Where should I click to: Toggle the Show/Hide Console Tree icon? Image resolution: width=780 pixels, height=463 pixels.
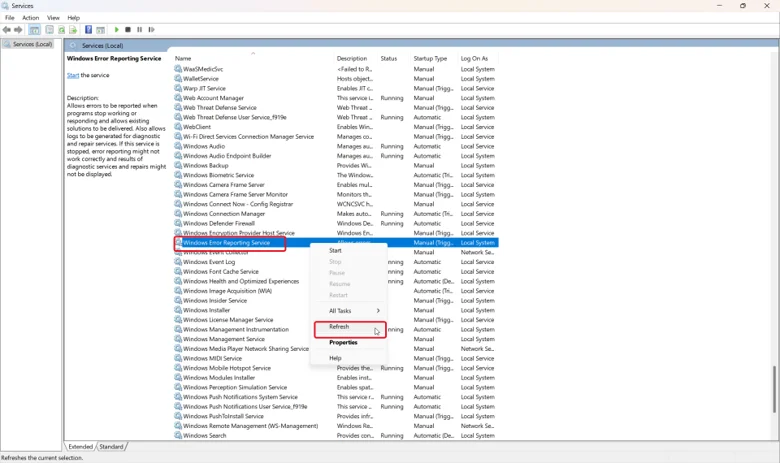34,30
